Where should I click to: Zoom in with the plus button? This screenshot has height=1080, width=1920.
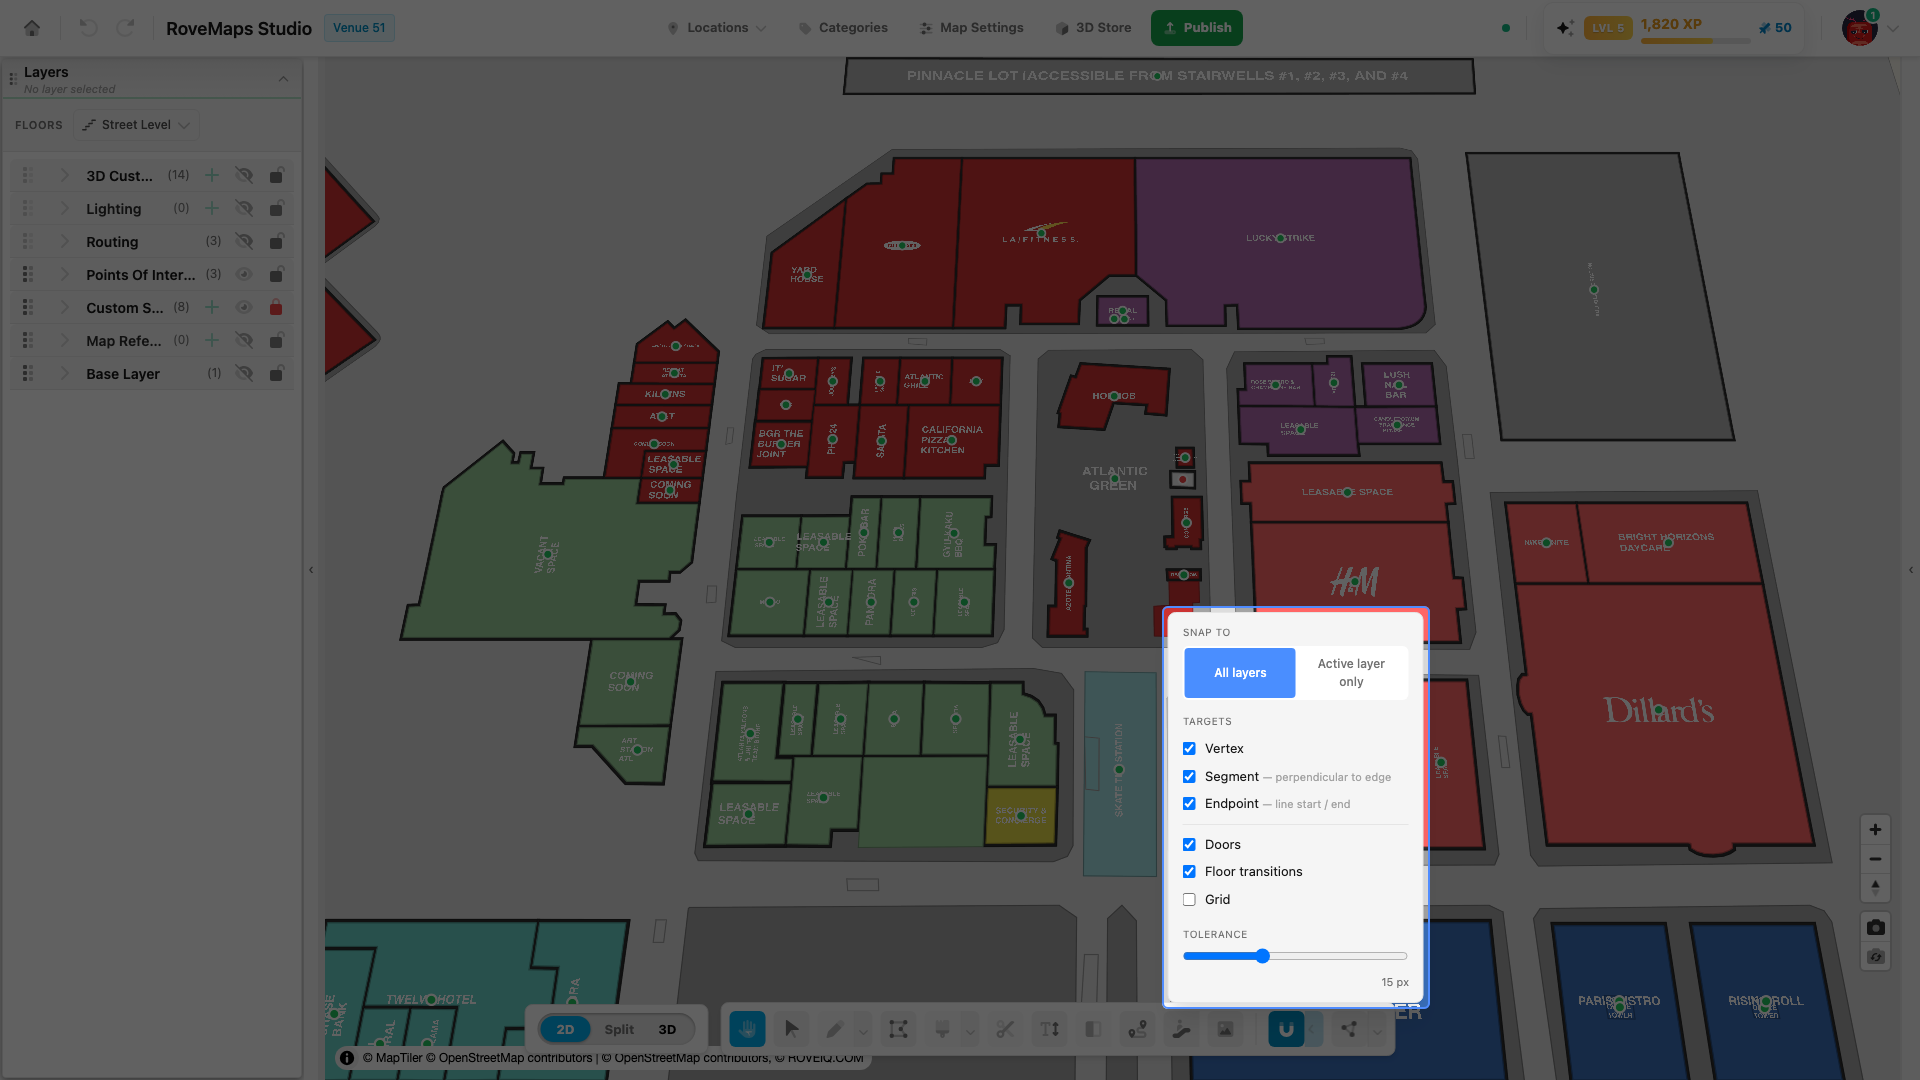pyautogui.click(x=1875, y=829)
